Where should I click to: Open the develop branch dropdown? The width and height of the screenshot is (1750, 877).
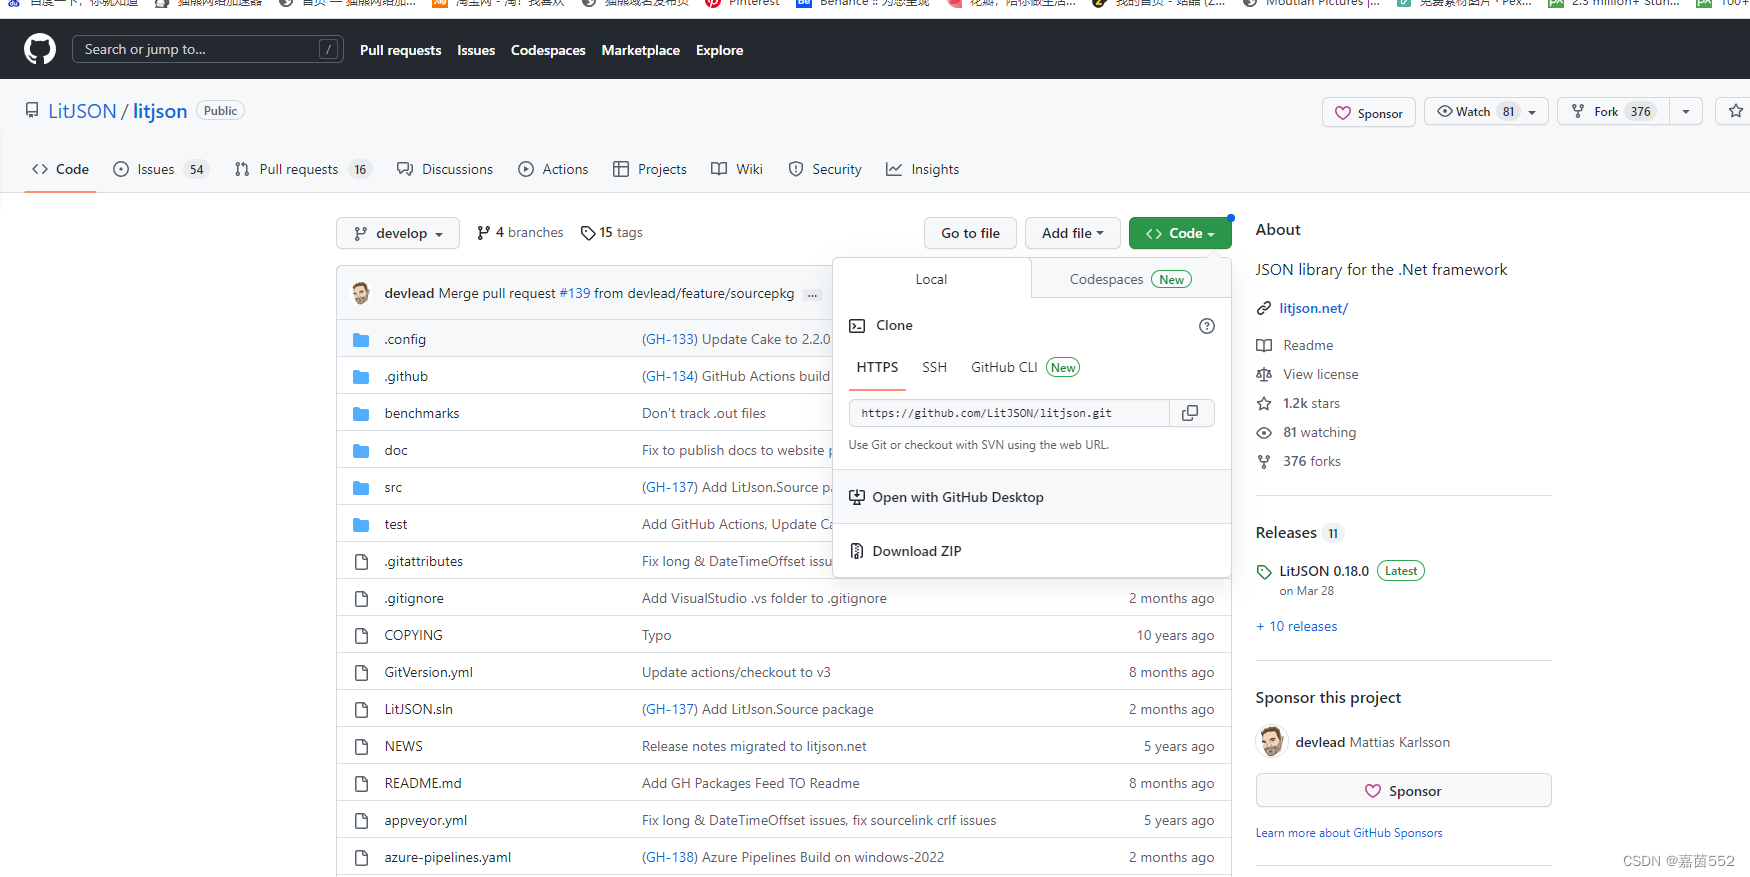coord(398,233)
